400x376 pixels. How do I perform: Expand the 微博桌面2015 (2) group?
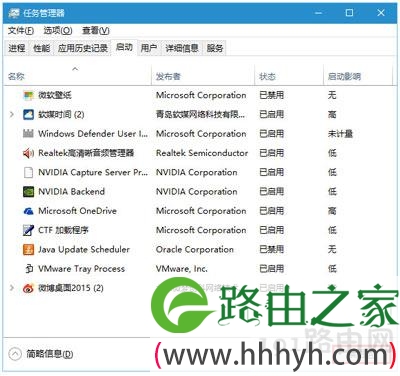click(12, 288)
